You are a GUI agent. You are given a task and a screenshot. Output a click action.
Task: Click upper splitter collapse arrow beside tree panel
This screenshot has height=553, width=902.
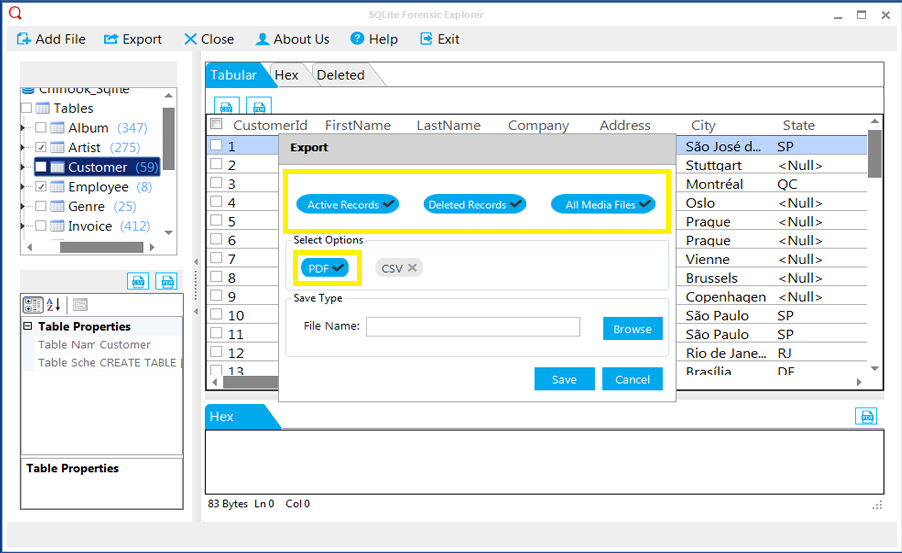pyautogui.click(x=196, y=262)
